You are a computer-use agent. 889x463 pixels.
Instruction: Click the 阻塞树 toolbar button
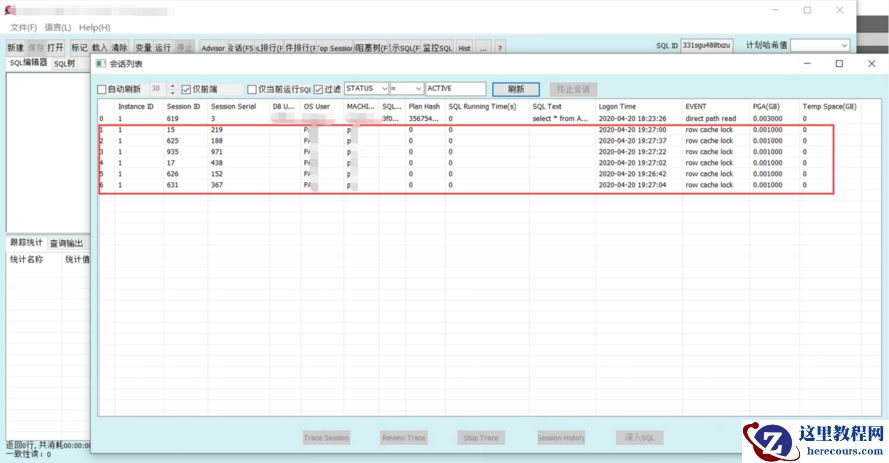(x=372, y=48)
